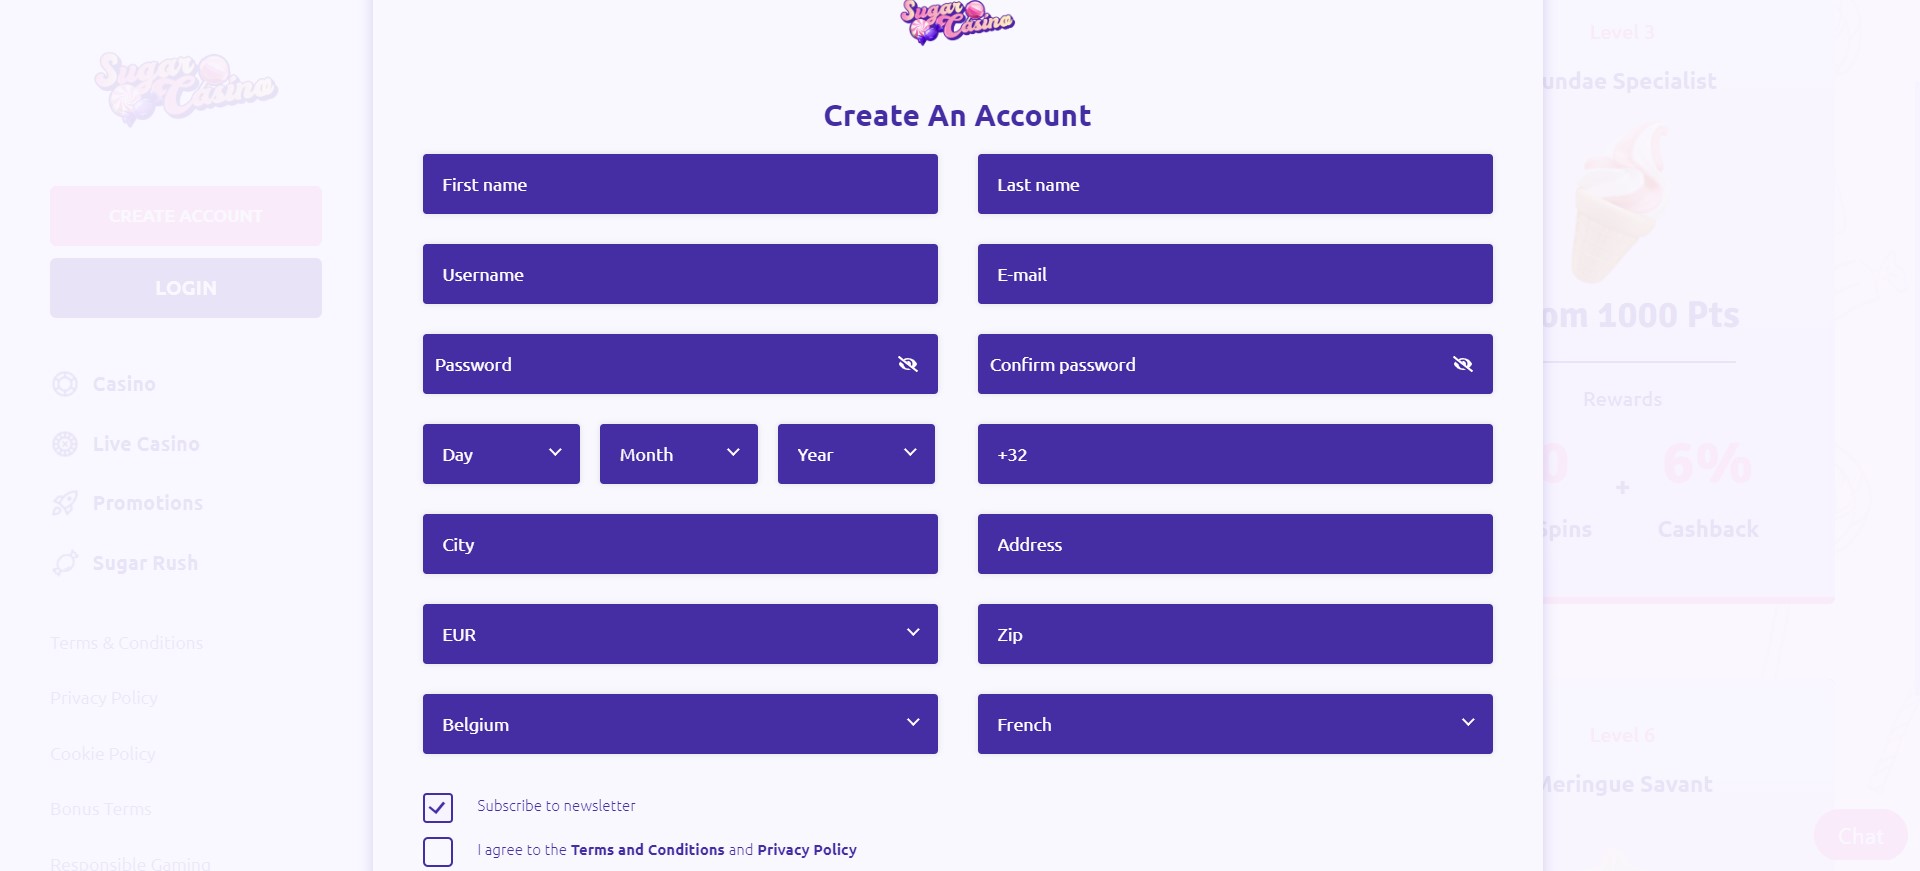
Task: Click the Sugar Casino logo above the form
Action: [957, 22]
